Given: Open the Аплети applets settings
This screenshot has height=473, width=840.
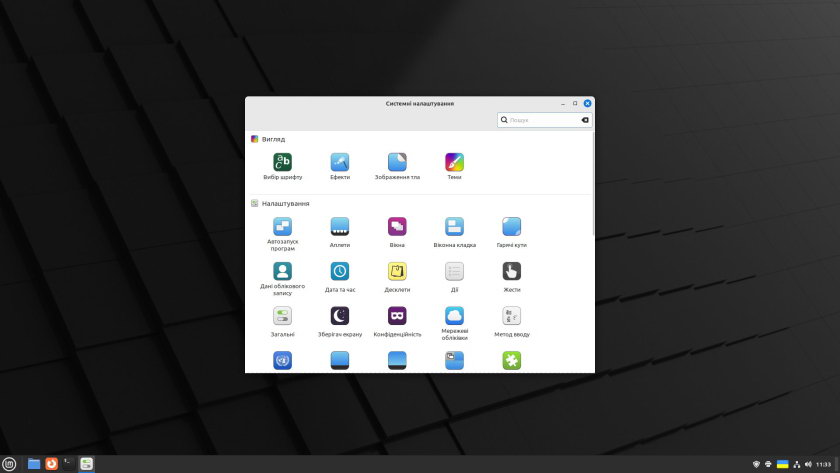Looking at the screenshot, I should click(x=340, y=232).
